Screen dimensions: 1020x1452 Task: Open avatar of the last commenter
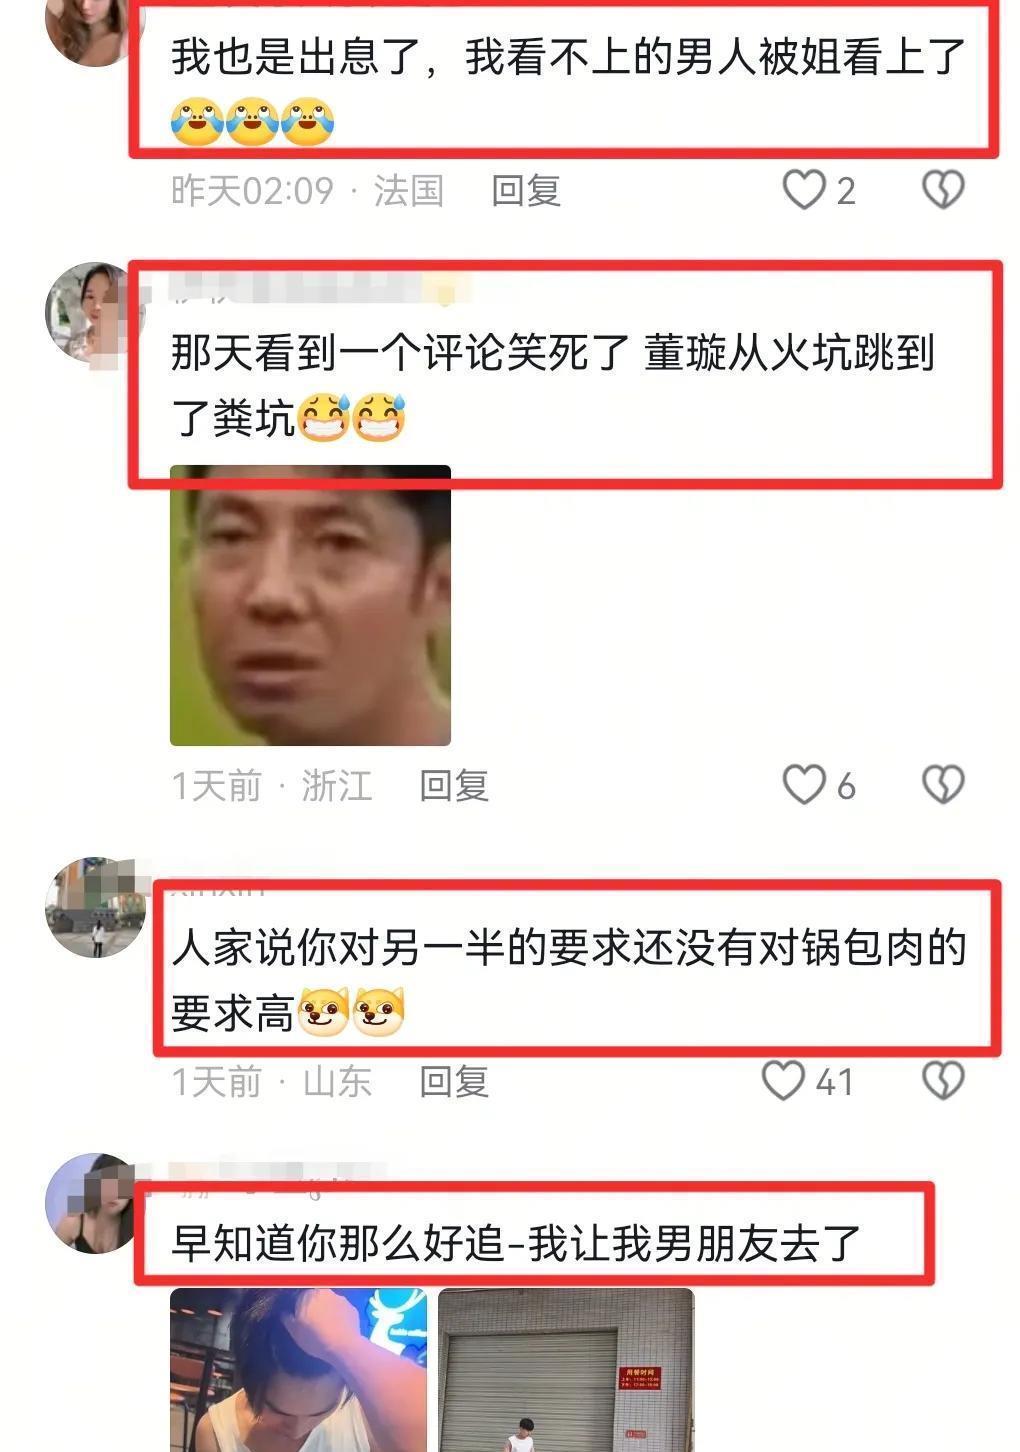coord(92,1204)
